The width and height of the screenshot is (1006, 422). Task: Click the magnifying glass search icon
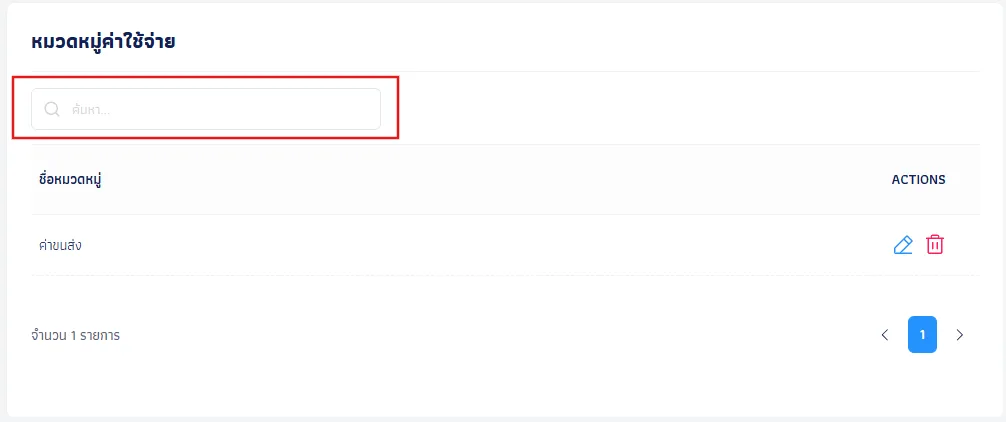pos(52,109)
